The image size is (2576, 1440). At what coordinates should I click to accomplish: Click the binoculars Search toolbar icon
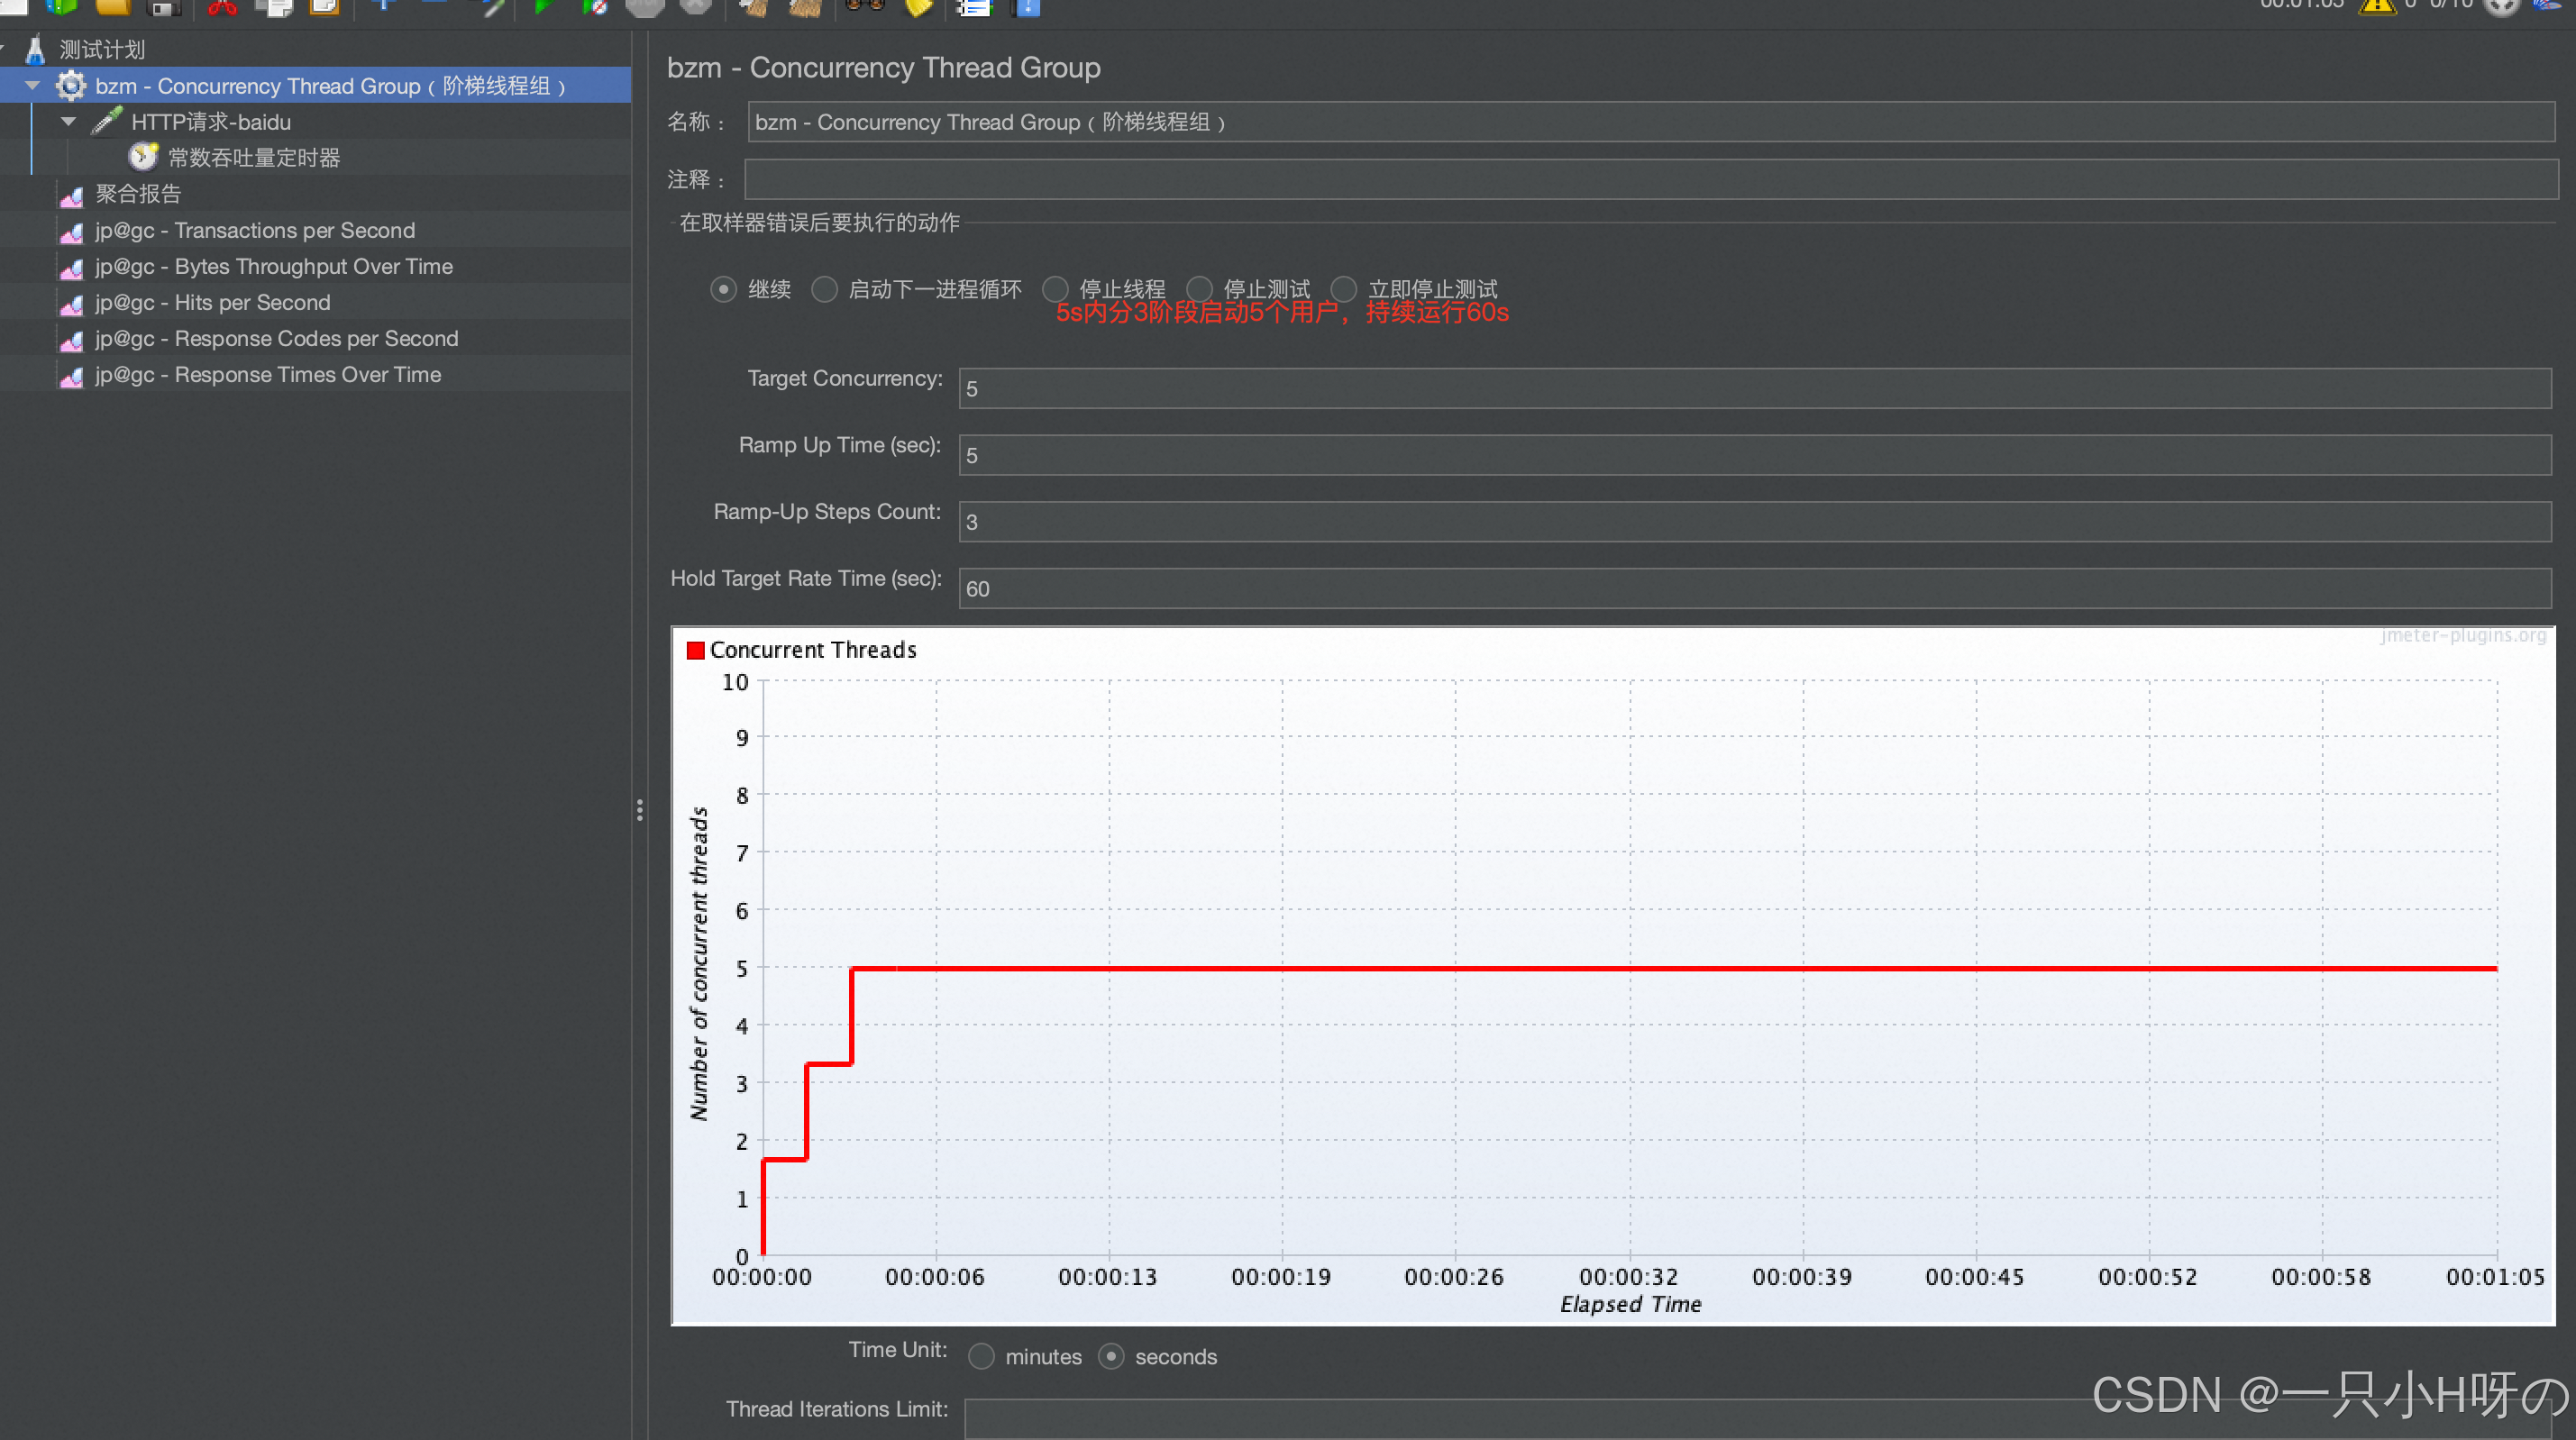(865, 5)
